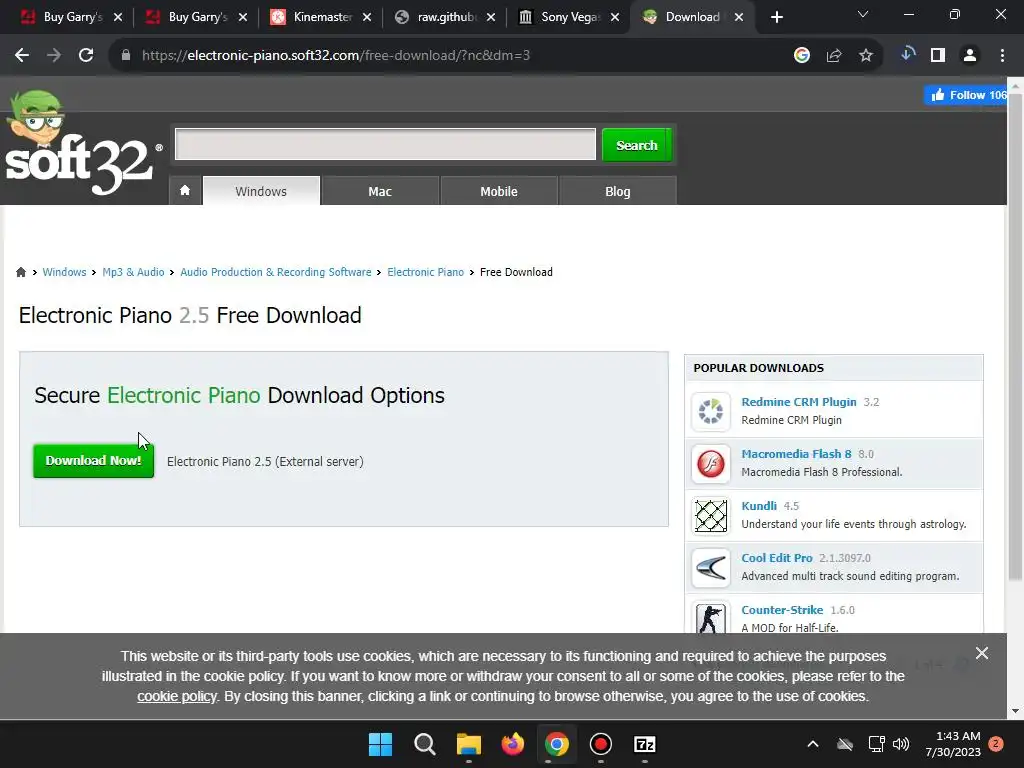This screenshot has width=1024, height=768.
Task: Open the Mp3 & Audio breadcrumb link
Action: [x=133, y=272]
